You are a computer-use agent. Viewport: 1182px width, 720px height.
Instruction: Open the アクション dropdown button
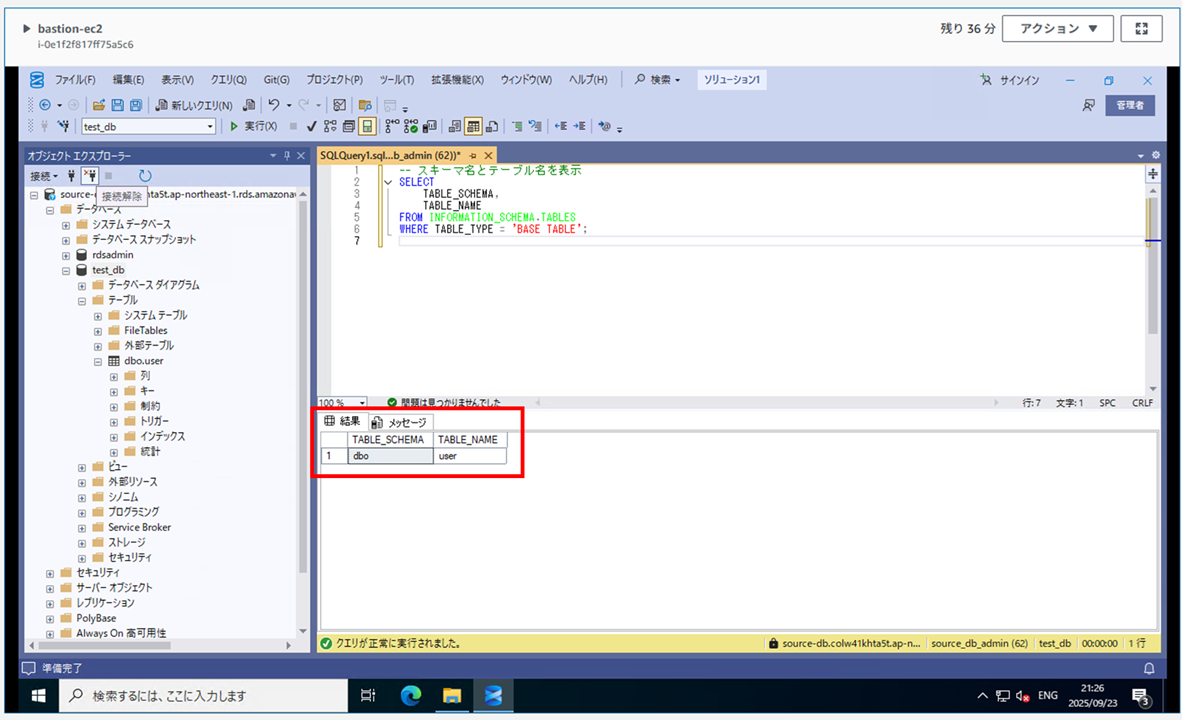(1058, 29)
